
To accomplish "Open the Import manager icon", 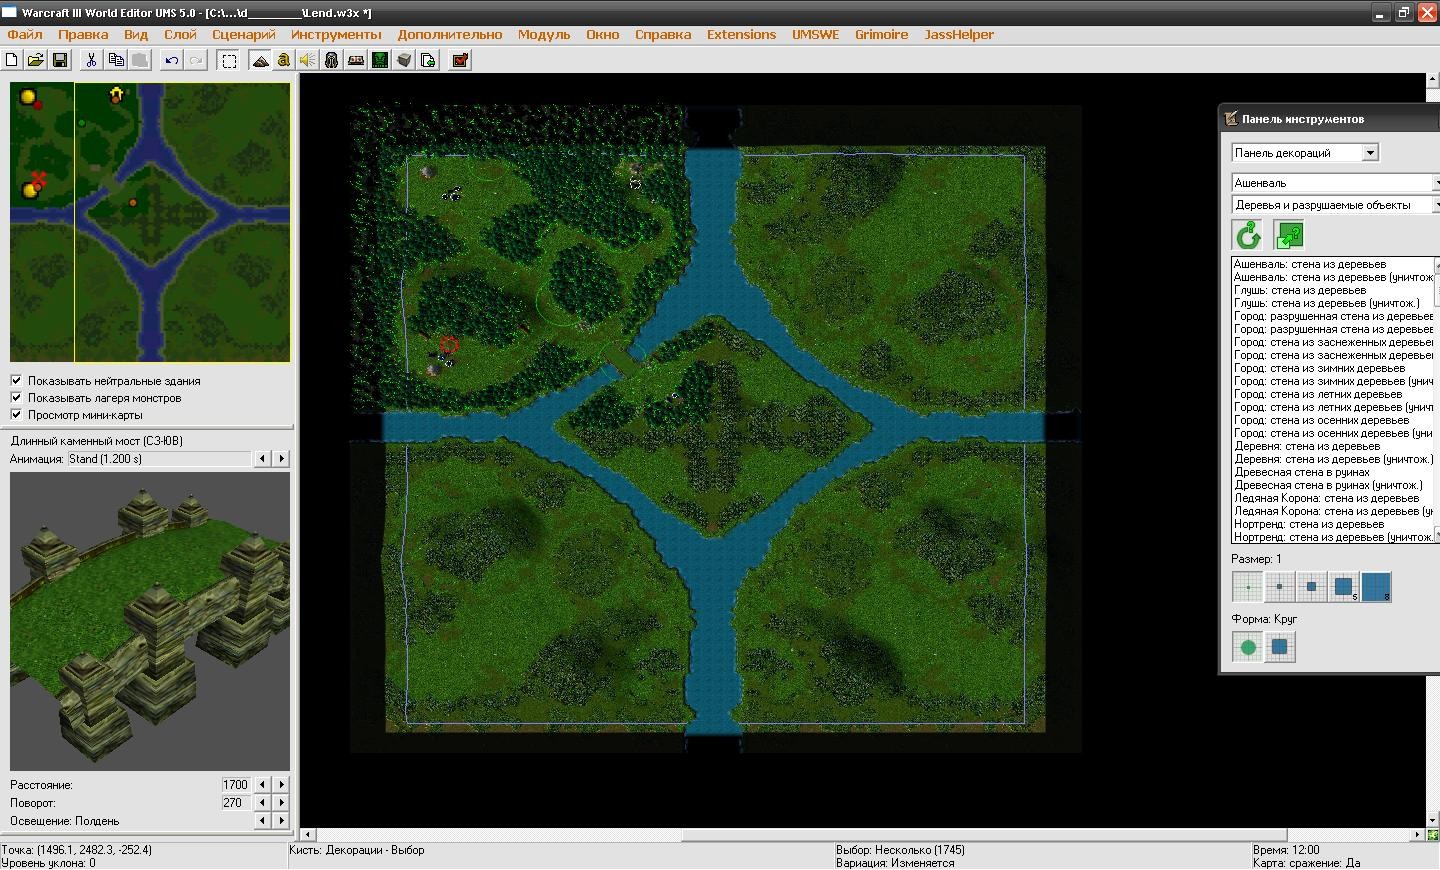I will click(428, 60).
